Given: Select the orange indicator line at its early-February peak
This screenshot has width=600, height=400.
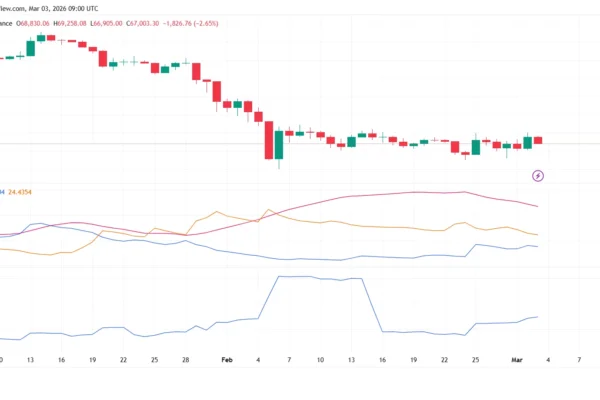Looking at the screenshot, I should click(x=267, y=211).
